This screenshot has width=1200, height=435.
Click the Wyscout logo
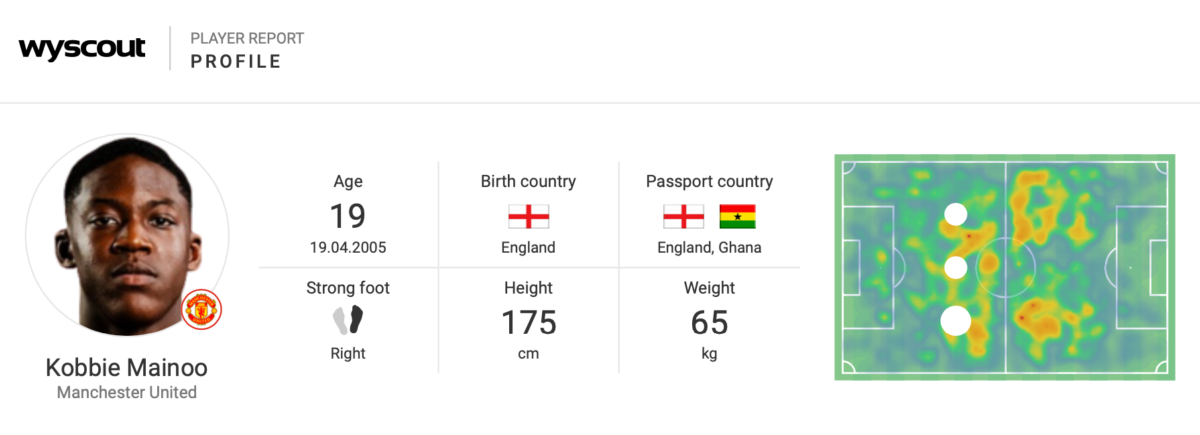pyautogui.click(x=82, y=48)
